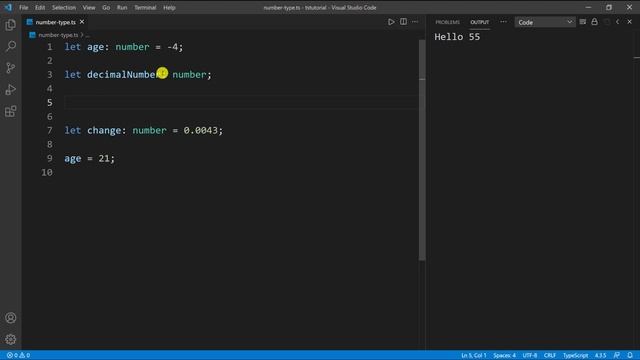Open editor More Actions ellipsis
This screenshot has height=360, width=640.
pyautogui.click(x=415, y=22)
